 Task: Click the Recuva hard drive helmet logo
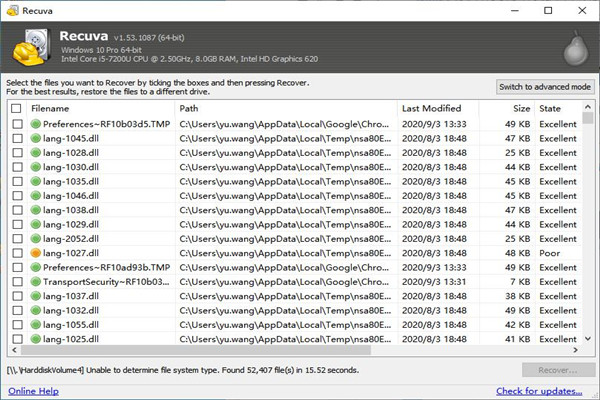[31, 47]
